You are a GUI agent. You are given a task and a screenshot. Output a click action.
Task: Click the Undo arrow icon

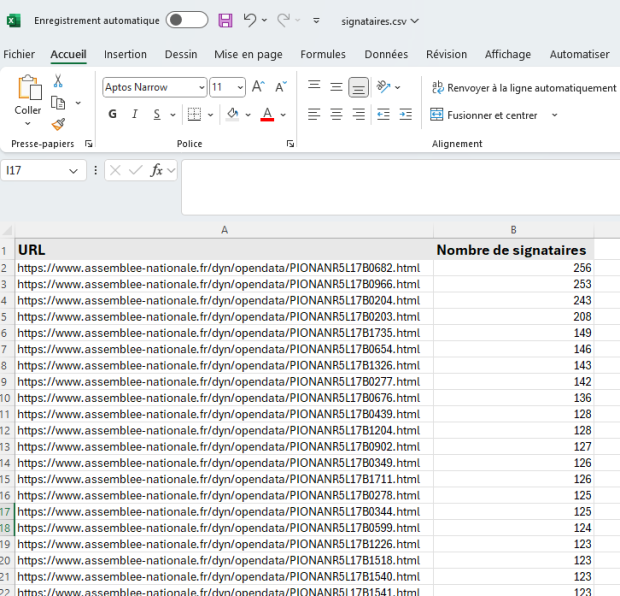[x=250, y=20]
